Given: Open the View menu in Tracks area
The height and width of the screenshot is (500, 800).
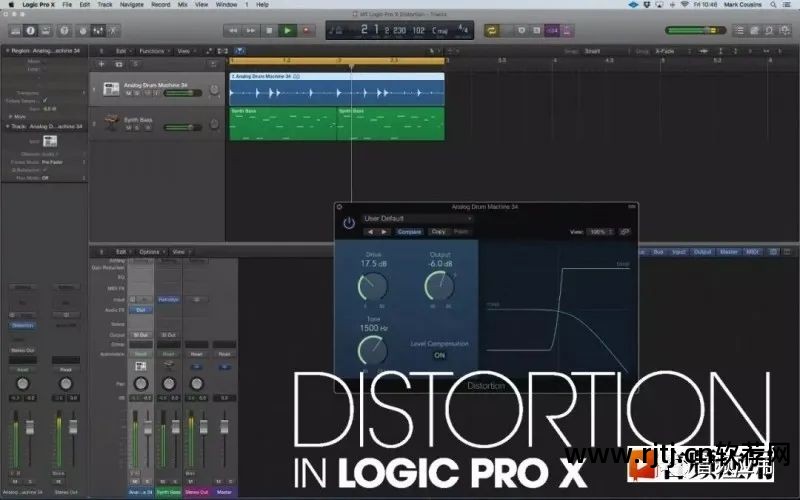Looking at the screenshot, I should tap(184, 51).
